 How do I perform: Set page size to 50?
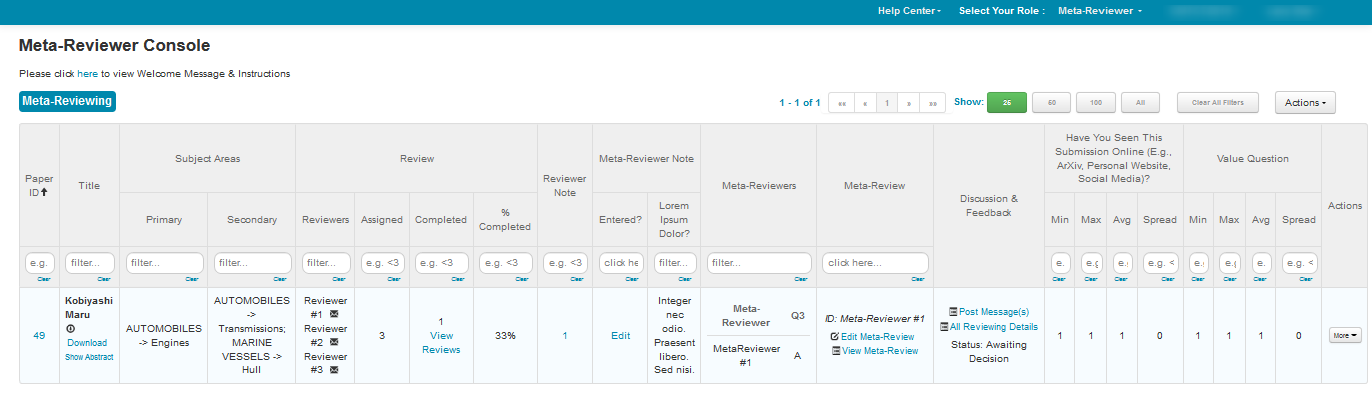tap(1051, 102)
